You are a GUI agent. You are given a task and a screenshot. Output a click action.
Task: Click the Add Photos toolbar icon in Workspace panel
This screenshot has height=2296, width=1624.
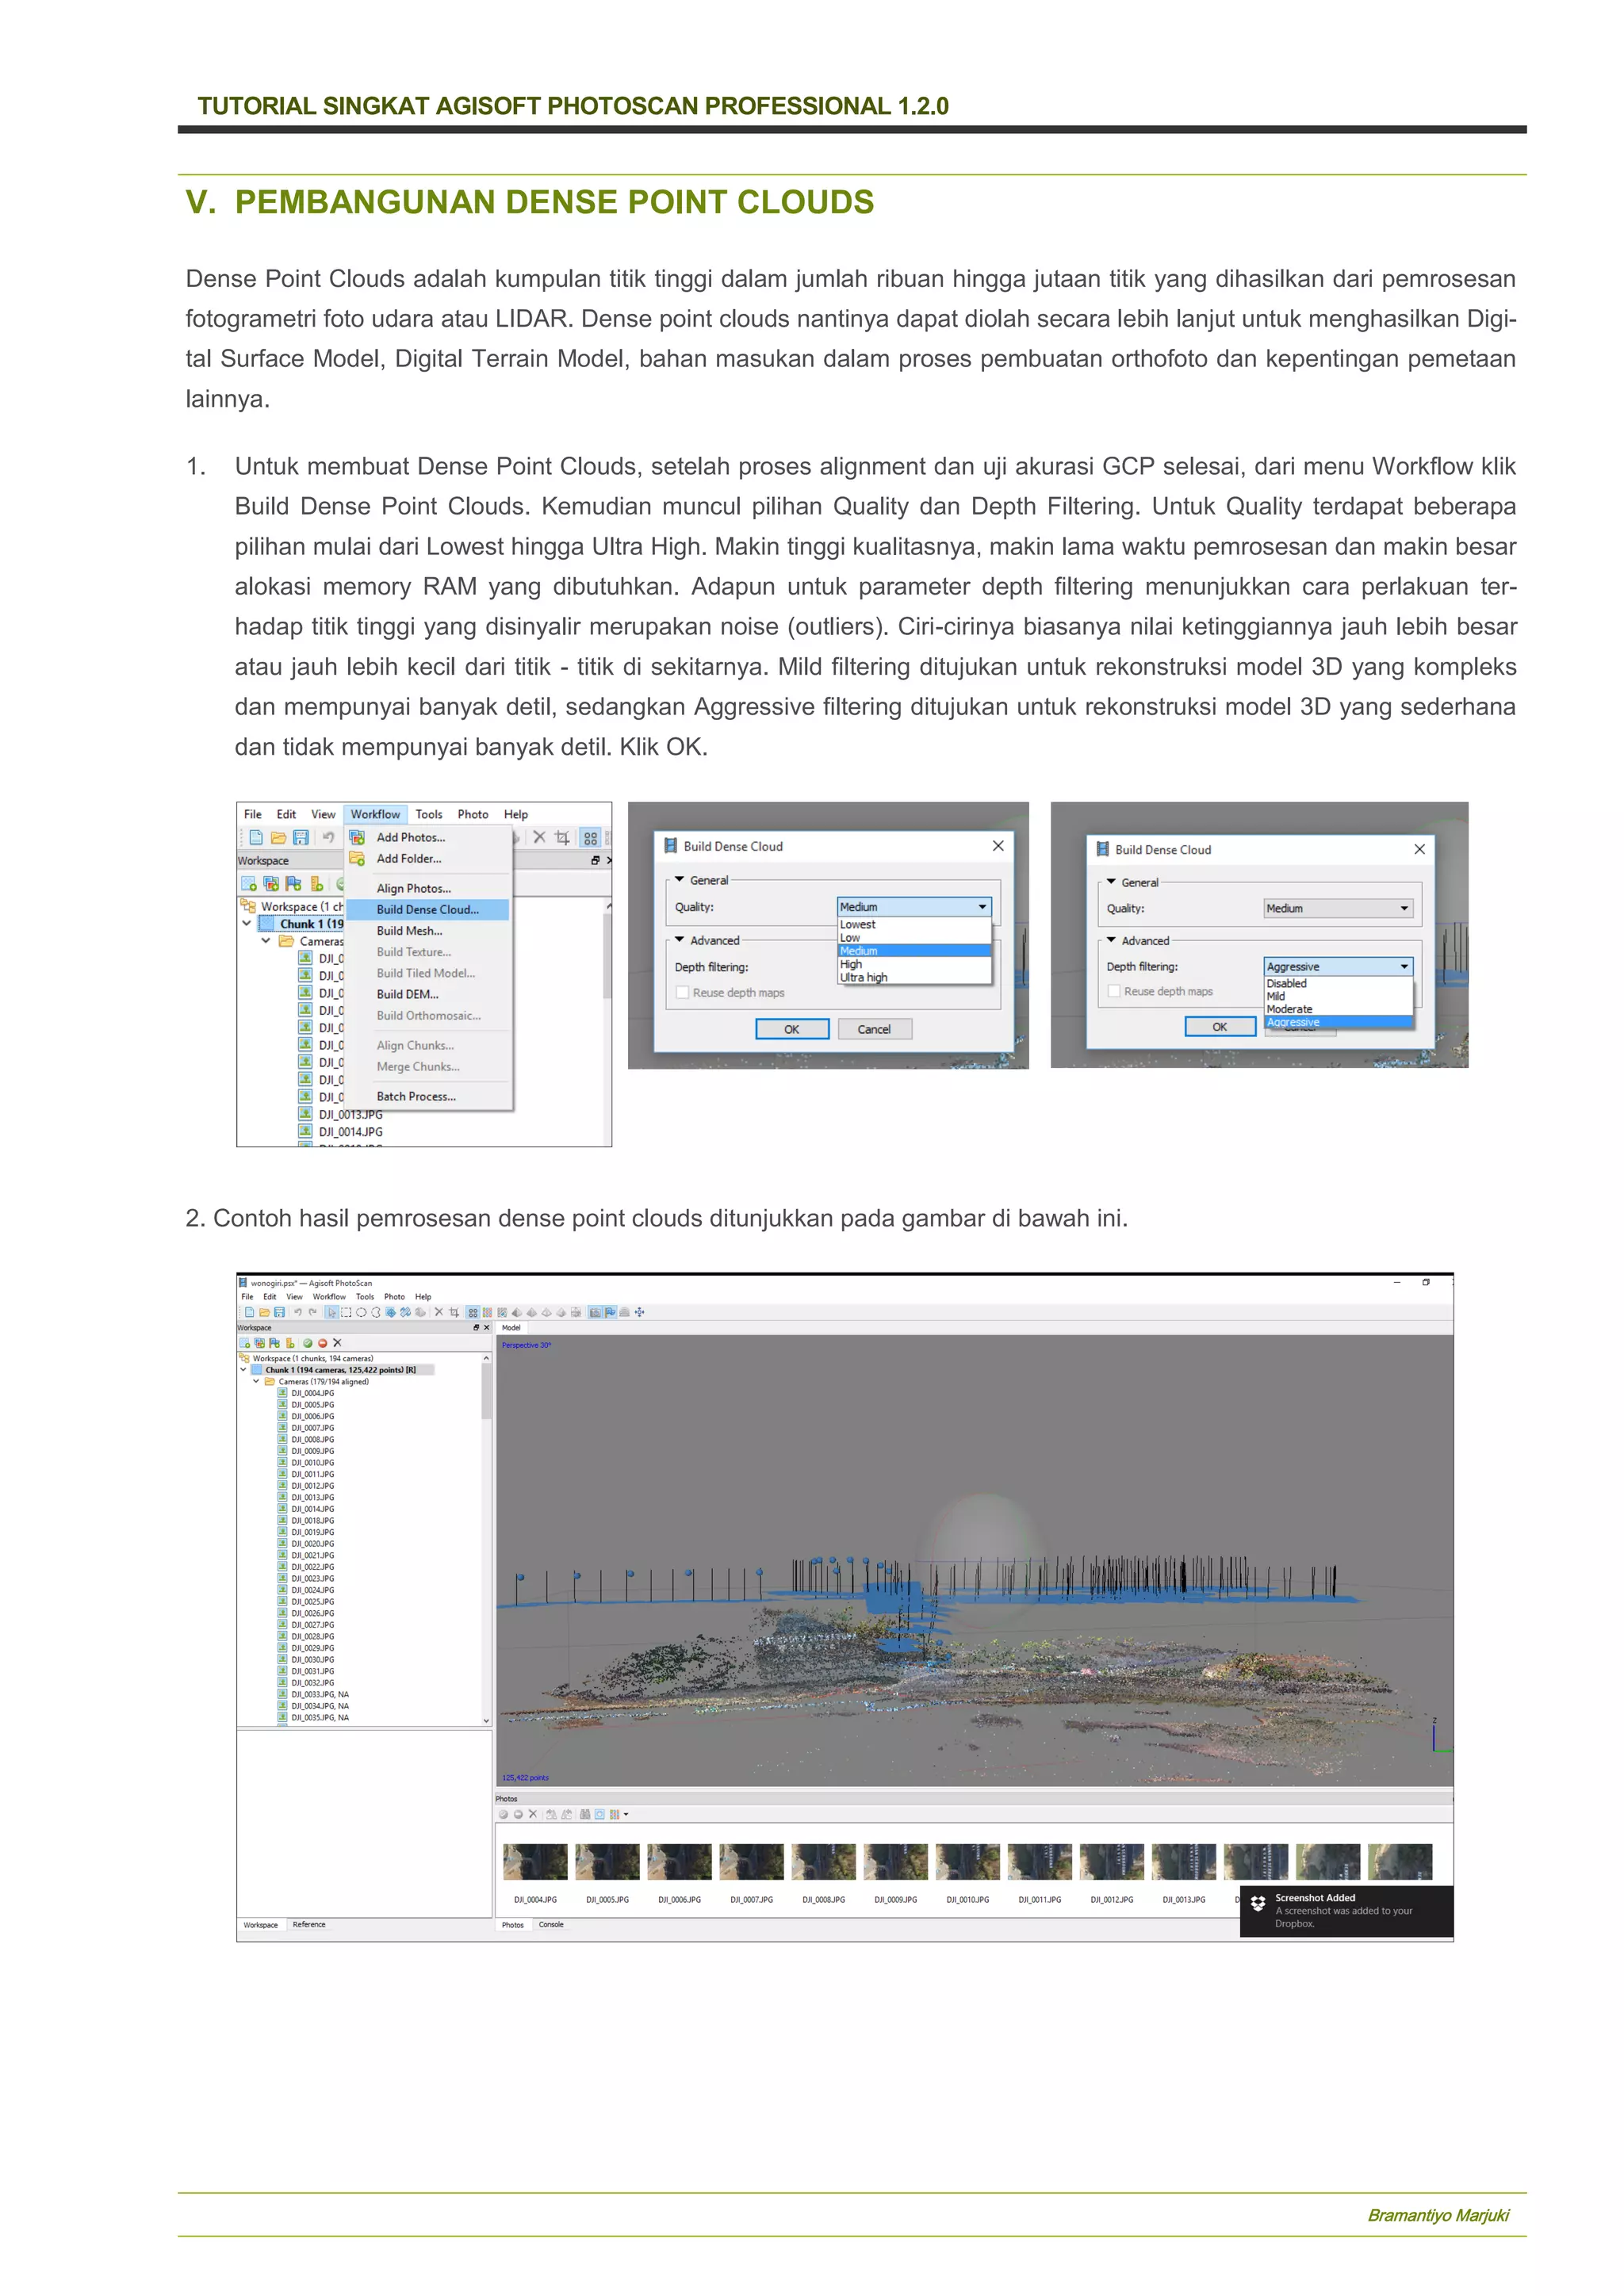260,1343
